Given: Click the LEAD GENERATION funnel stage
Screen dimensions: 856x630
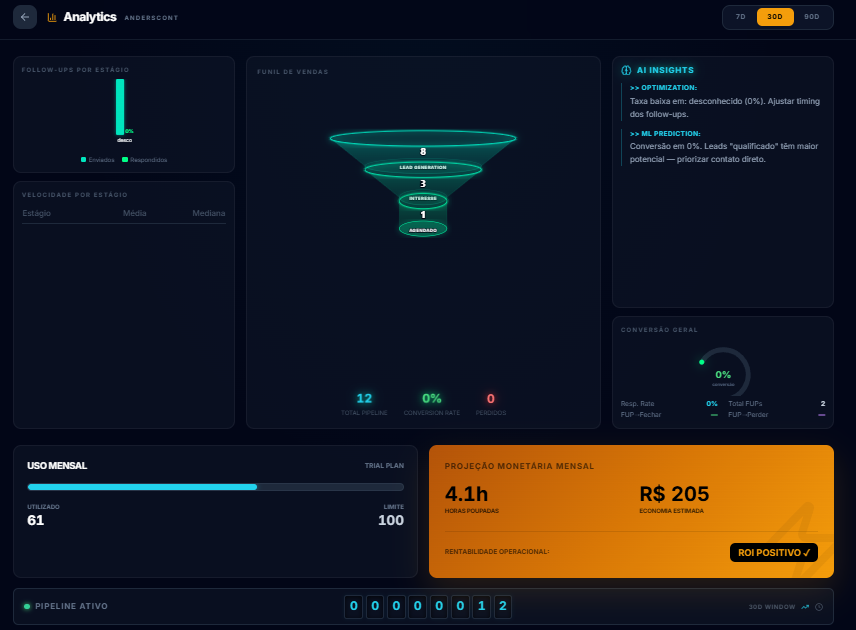Looking at the screenshot, I should click(x=422, y=166).
